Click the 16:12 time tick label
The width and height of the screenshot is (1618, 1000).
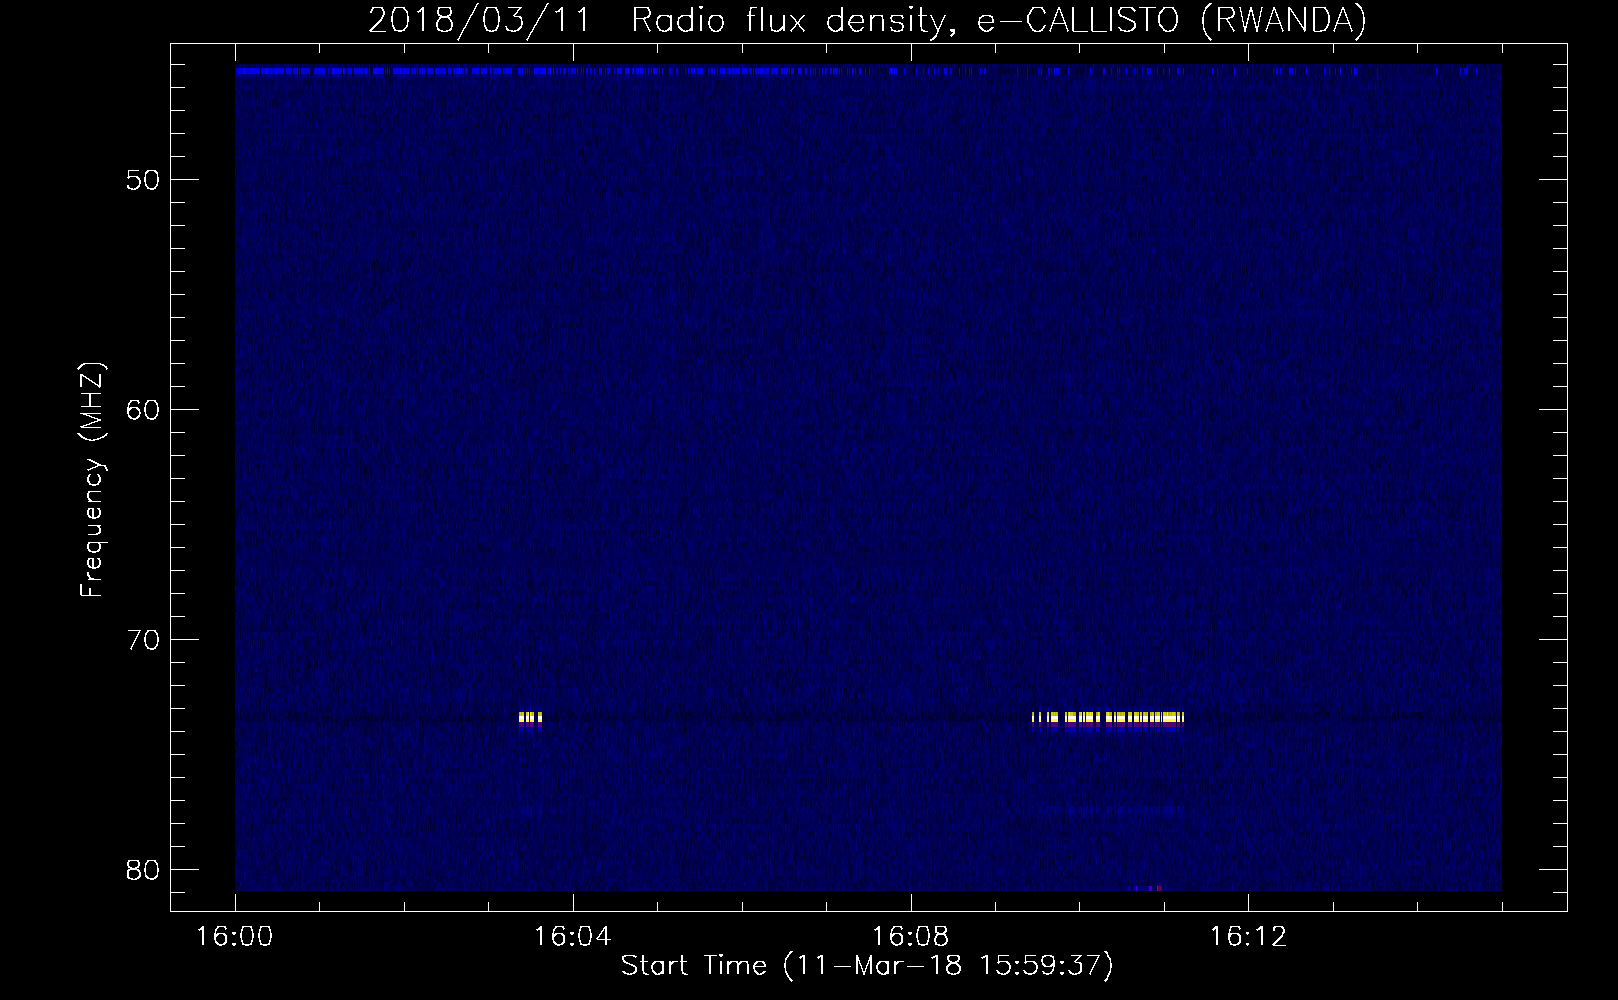coord(1248,937)
